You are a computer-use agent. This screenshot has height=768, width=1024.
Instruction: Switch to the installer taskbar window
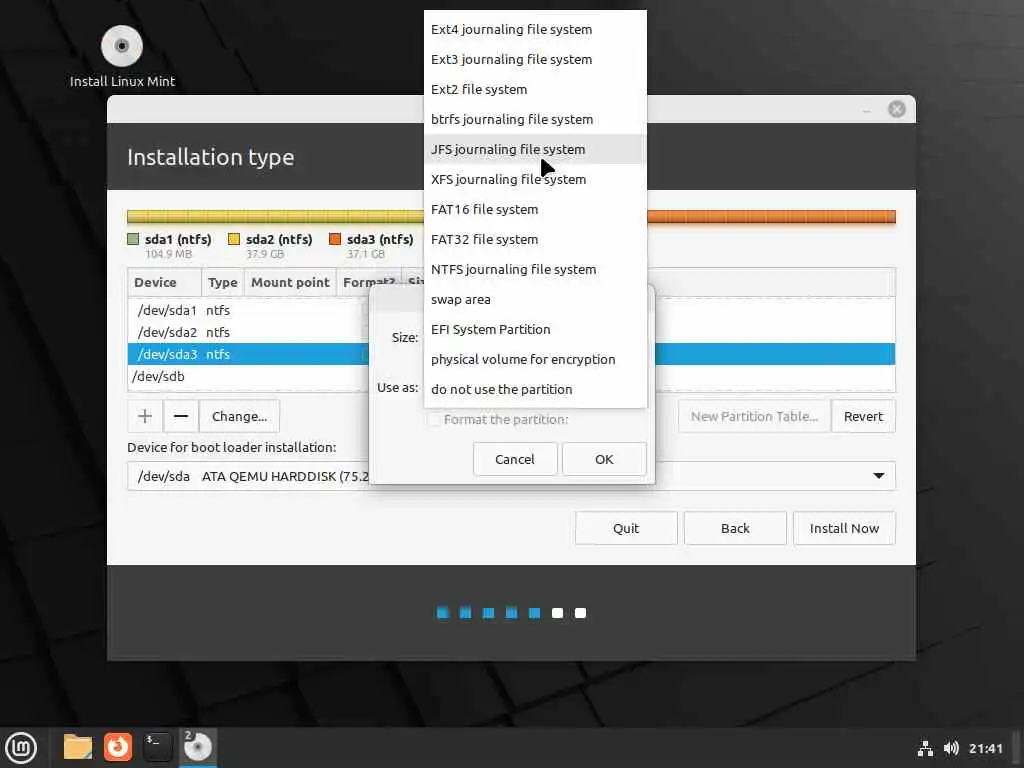click(198, 747)
